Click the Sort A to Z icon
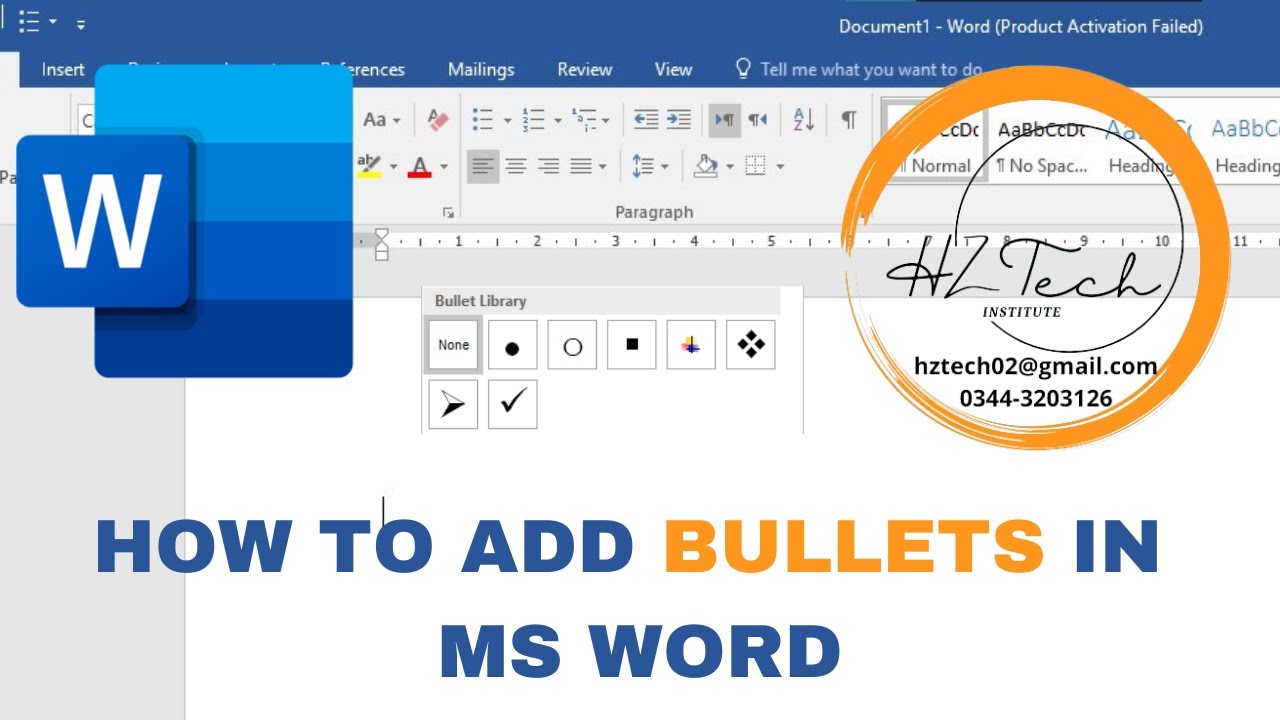 pyautogui.click(x=804, y=120)
